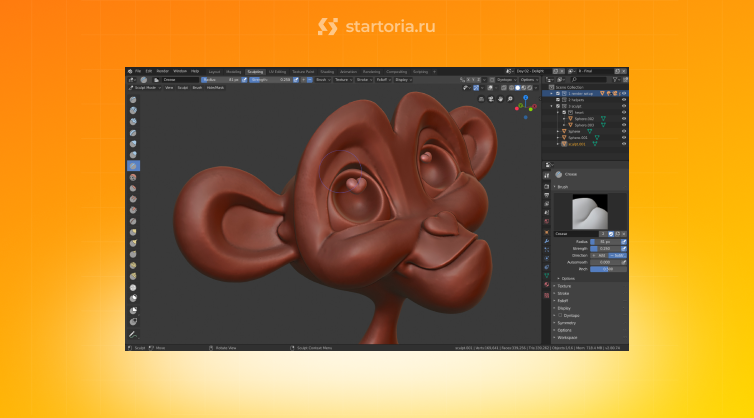Screen dimensions: 754x418
Task: Hide the Sphere.001 object in outliner
Action: (x=624, y=138)
